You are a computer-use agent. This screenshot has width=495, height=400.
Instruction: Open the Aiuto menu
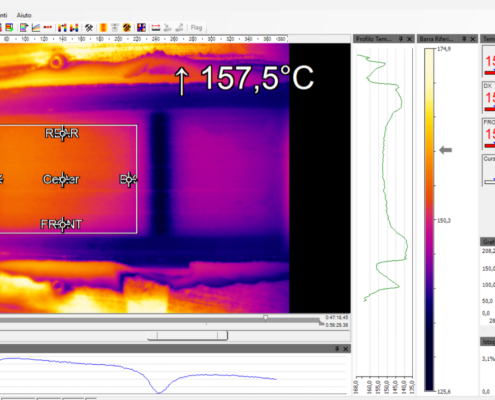(24, 15)
